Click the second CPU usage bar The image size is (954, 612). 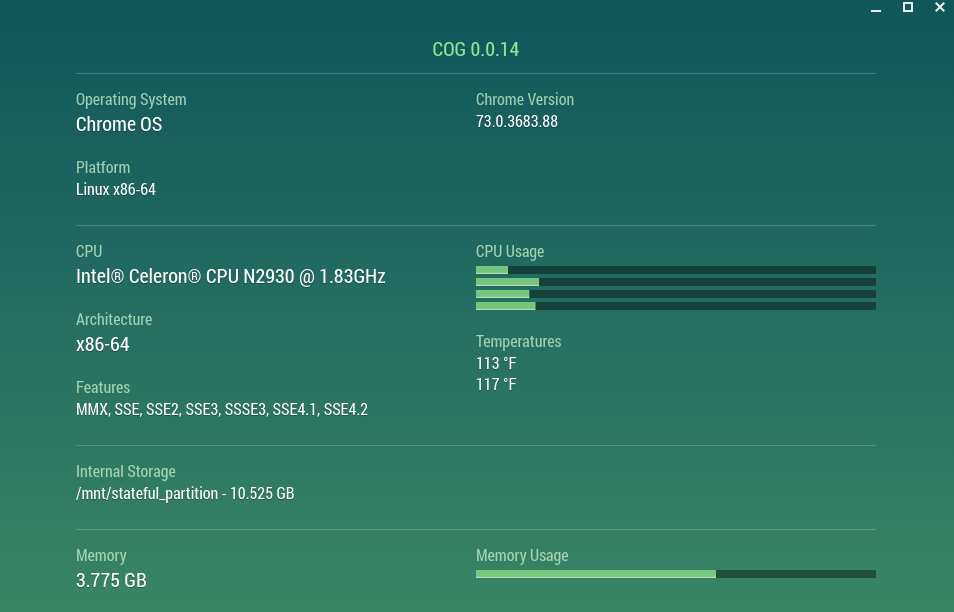coord(675,282)
